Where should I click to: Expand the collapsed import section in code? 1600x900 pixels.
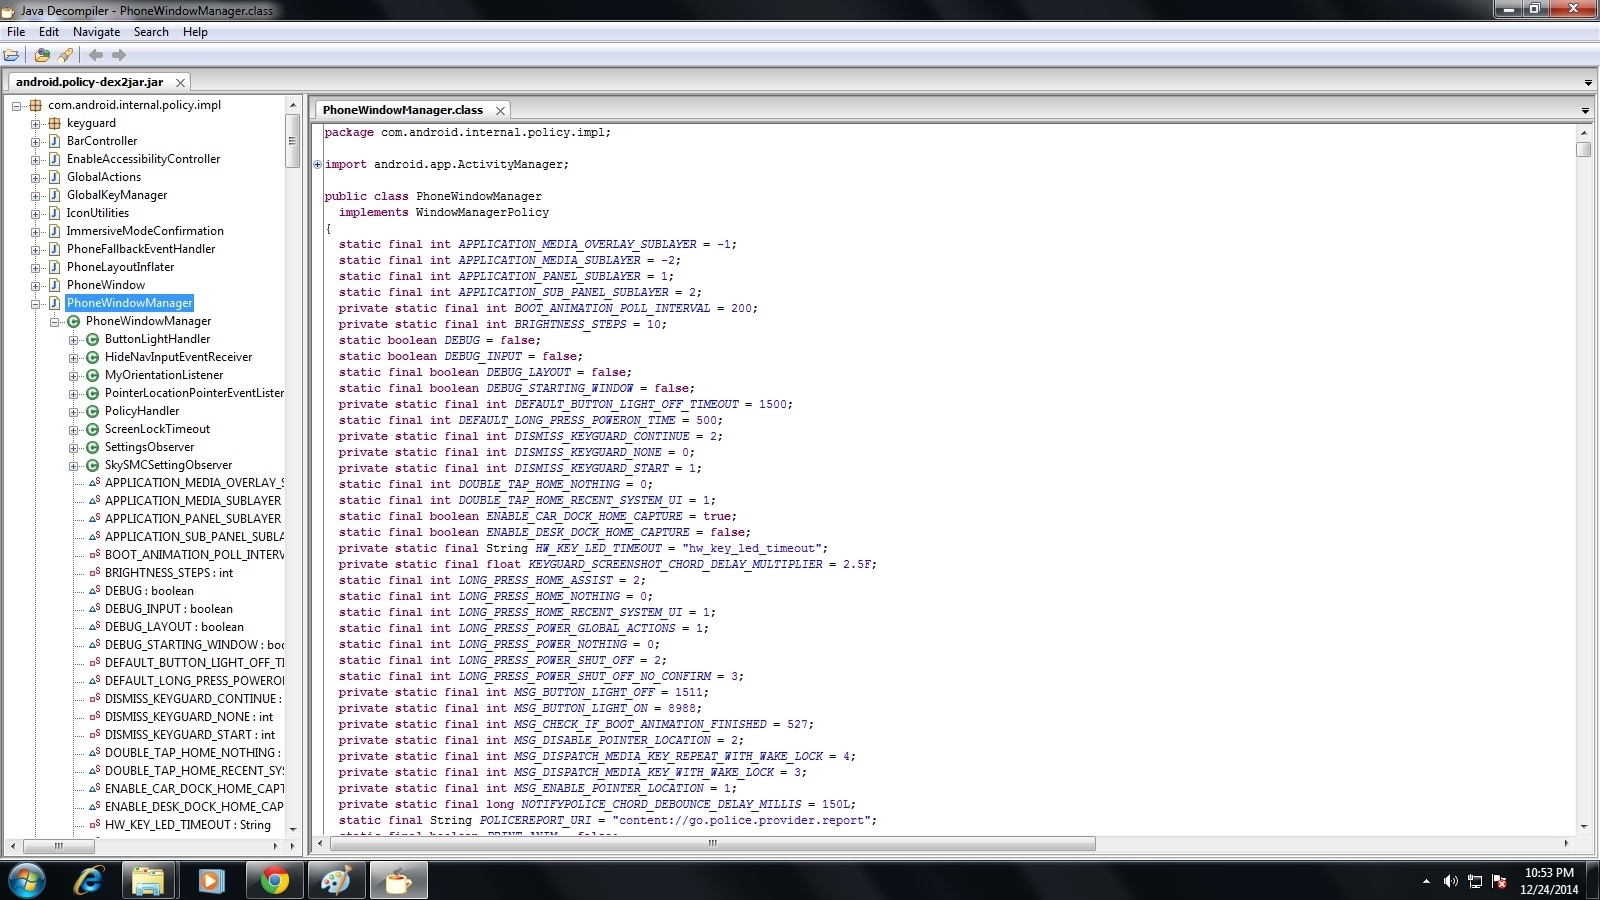318,165
